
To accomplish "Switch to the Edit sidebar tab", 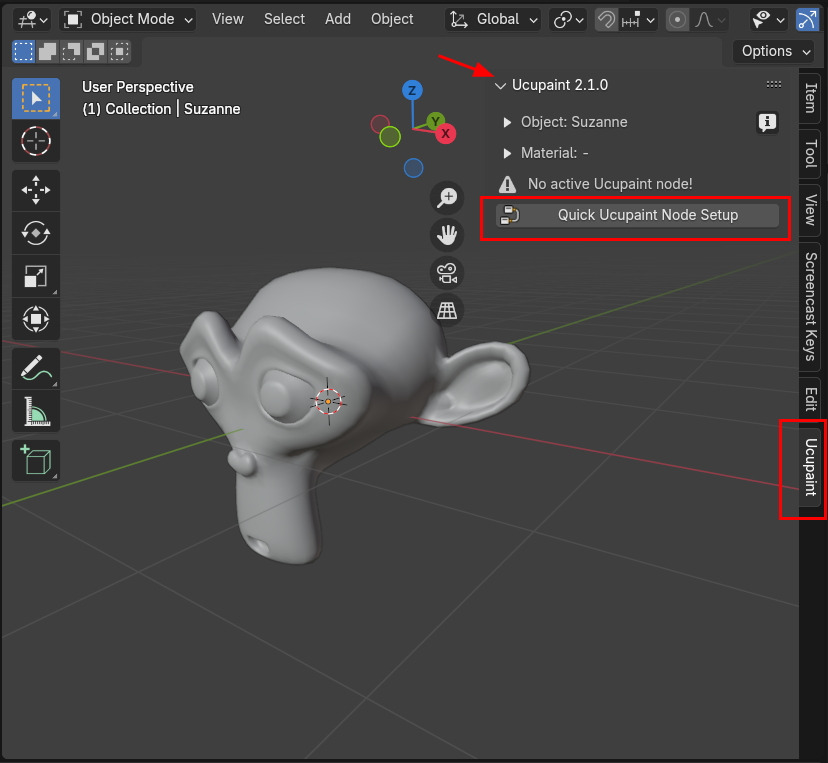I will [x=810, y=399].
